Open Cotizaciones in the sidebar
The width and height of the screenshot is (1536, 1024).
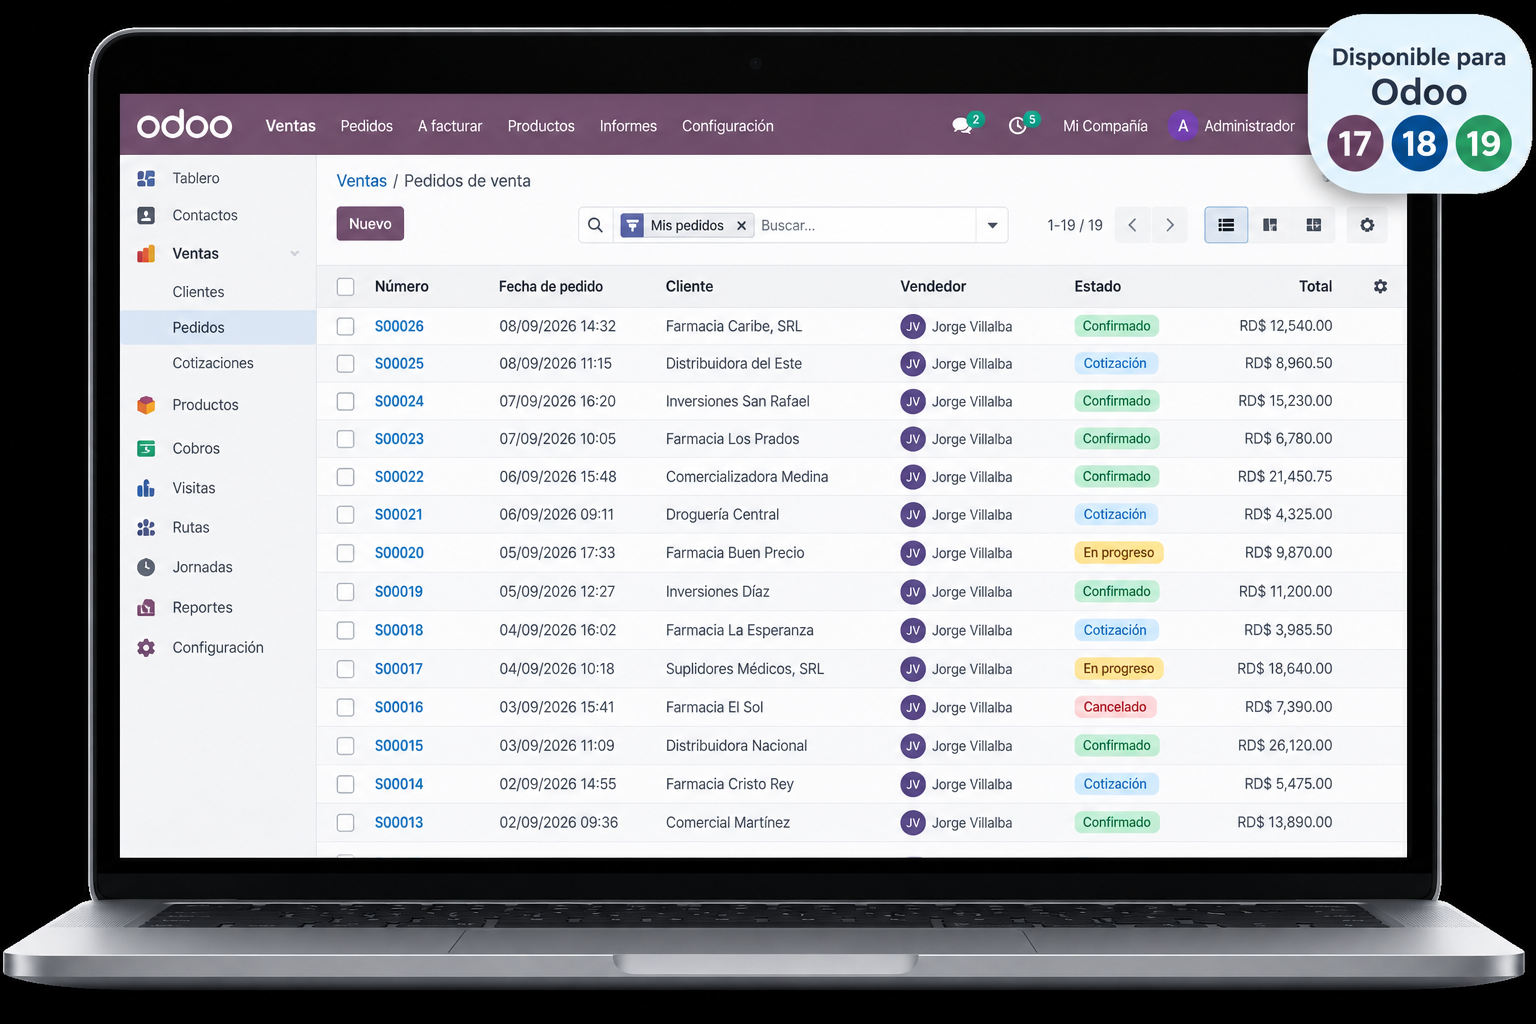(x=213, y=363)
